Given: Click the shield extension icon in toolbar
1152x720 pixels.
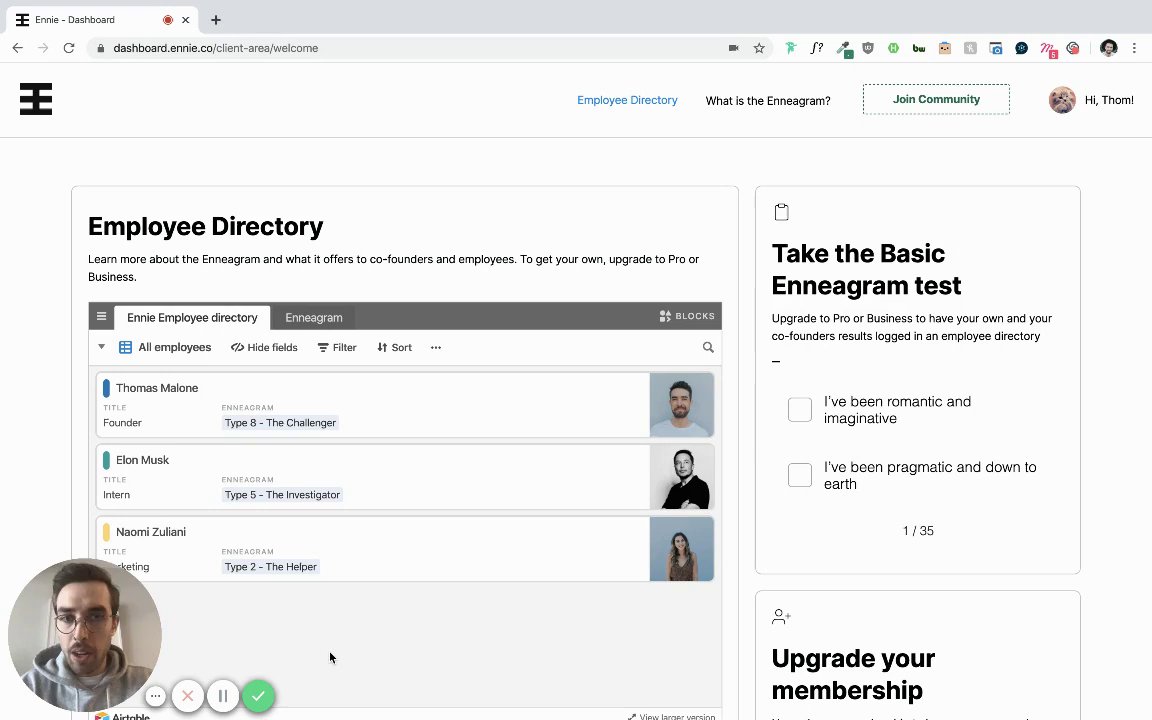Looking at the screenshot, I should (868, 48).
